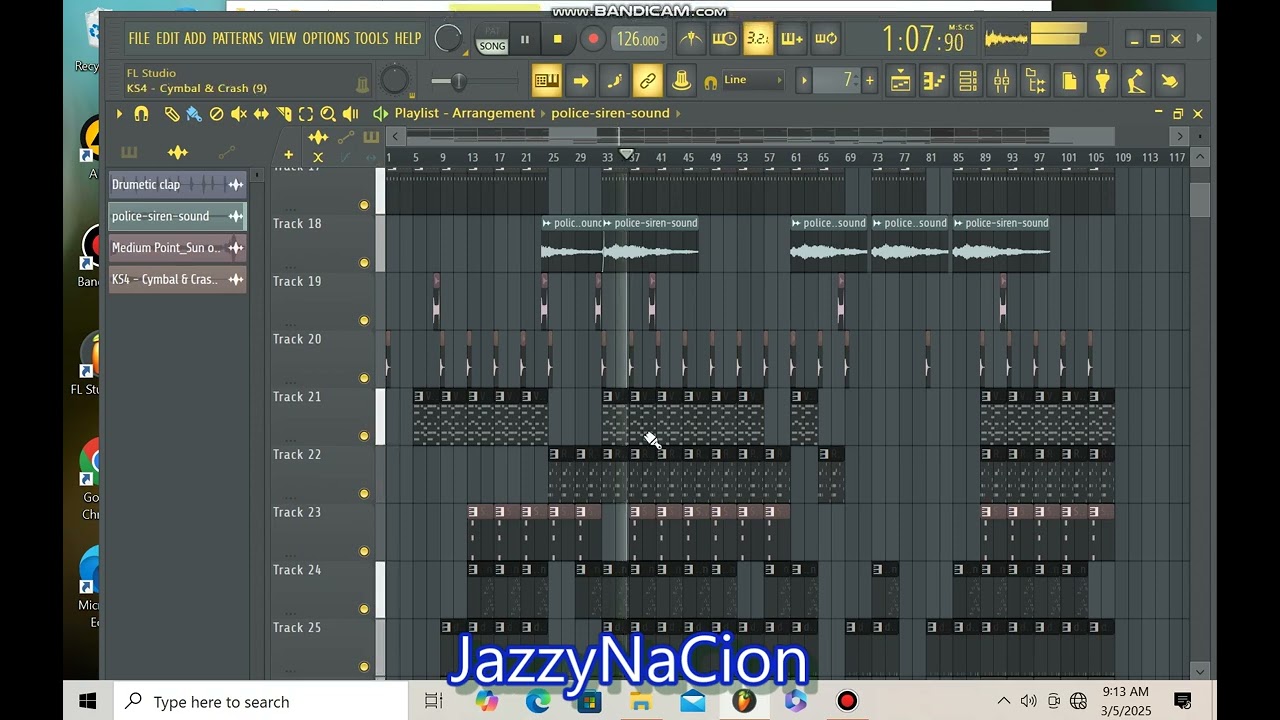
Task: Open the PATTERNS menu
Action: [238, 39]
